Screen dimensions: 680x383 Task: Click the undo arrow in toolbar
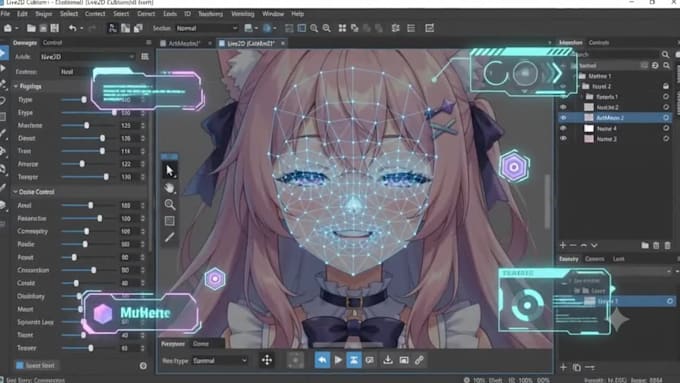tap(72, 28)
